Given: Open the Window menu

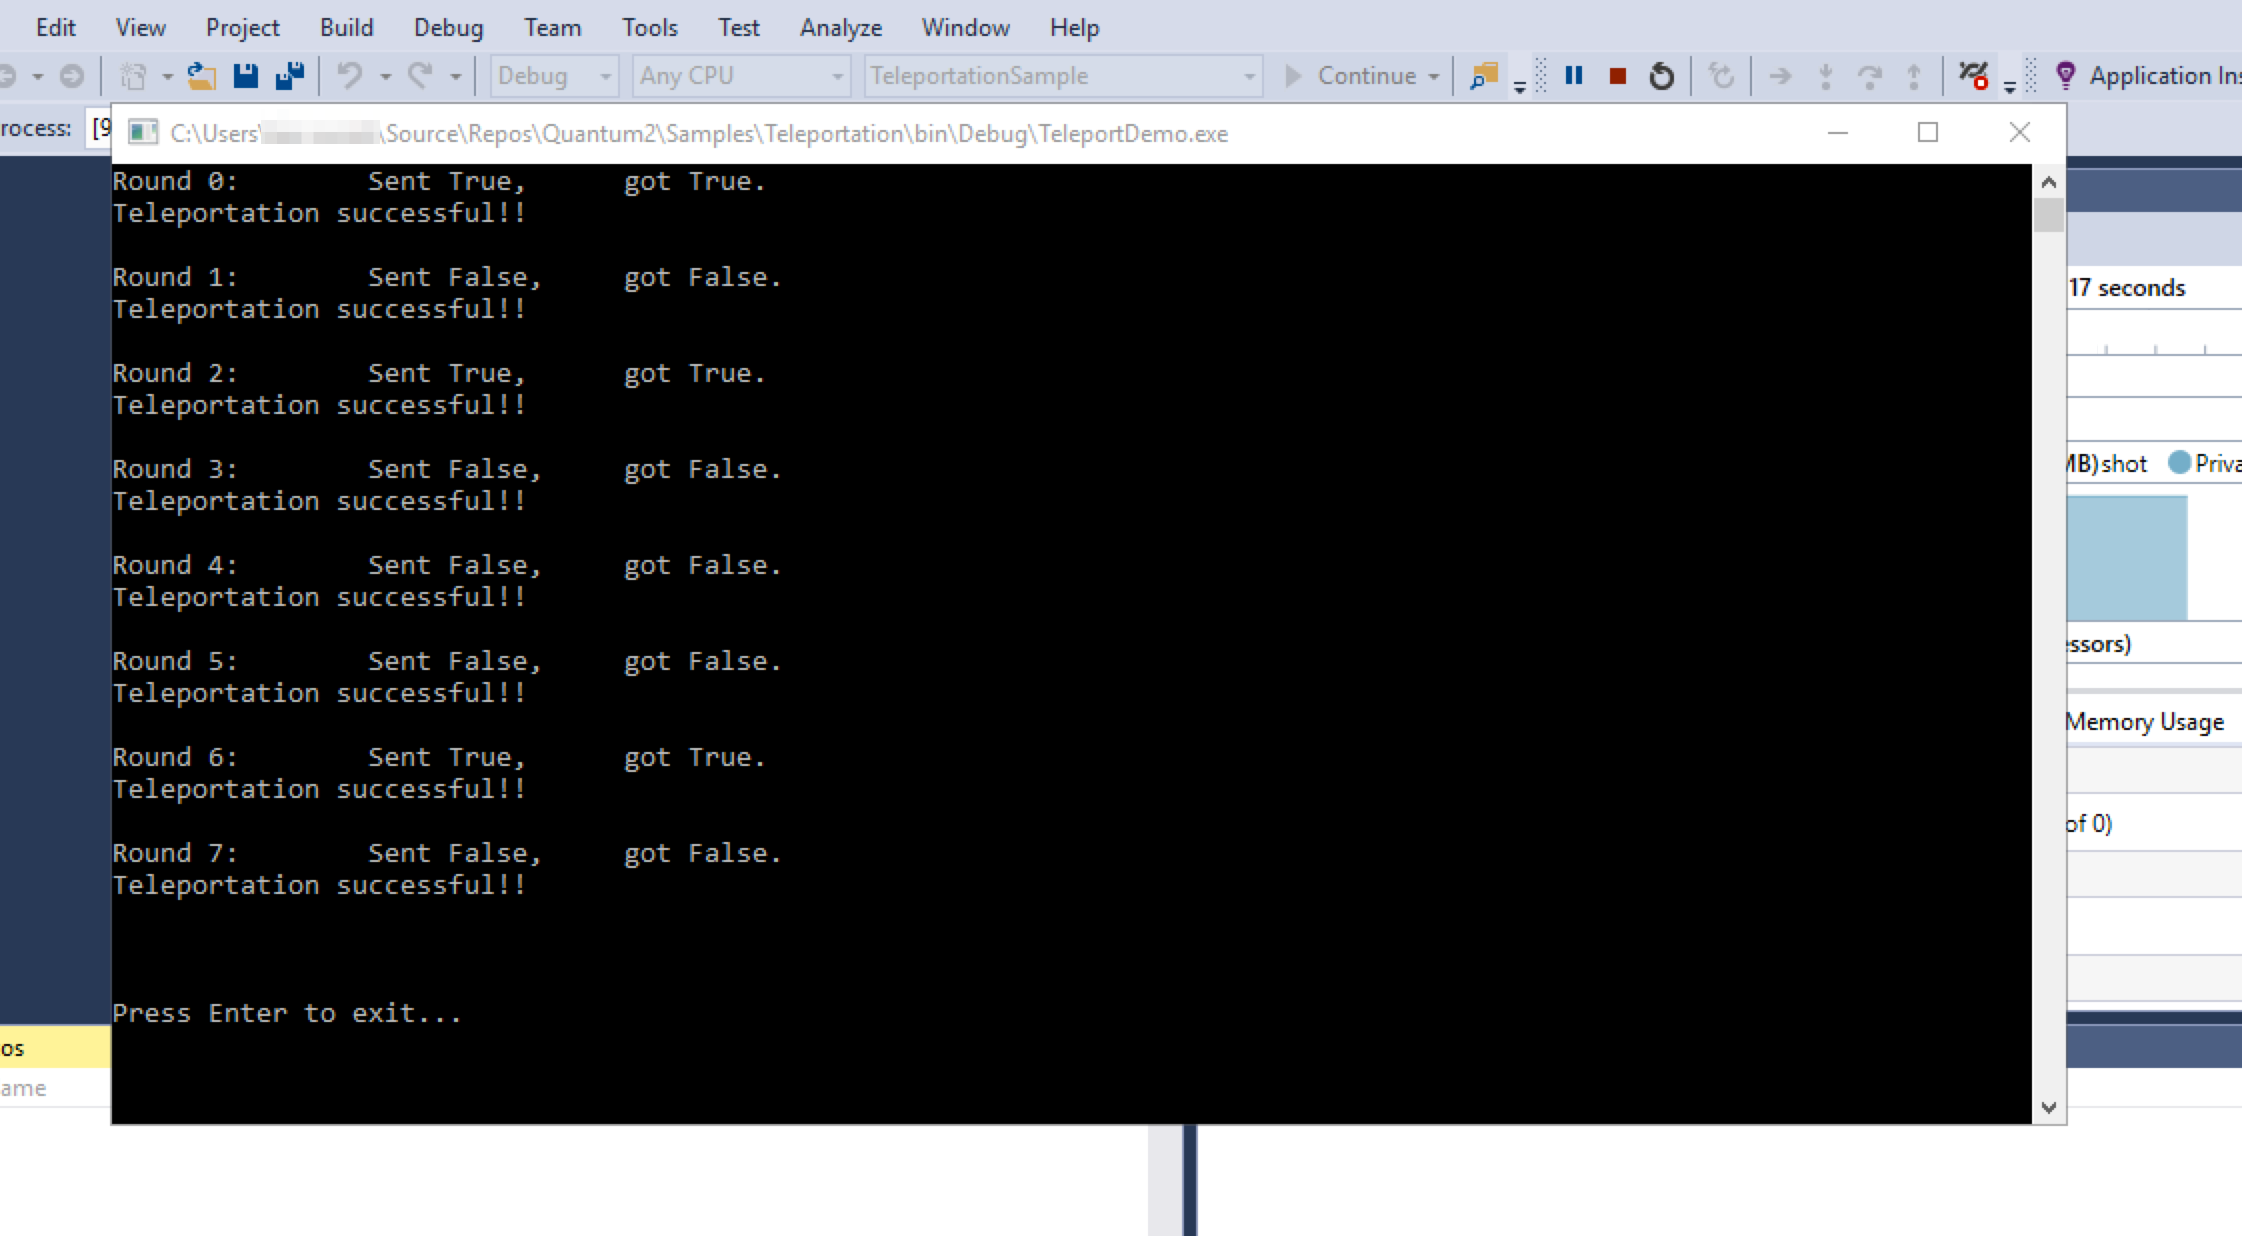Looking at the screenshot, I should pyautogui.click(x=965, y=27).
